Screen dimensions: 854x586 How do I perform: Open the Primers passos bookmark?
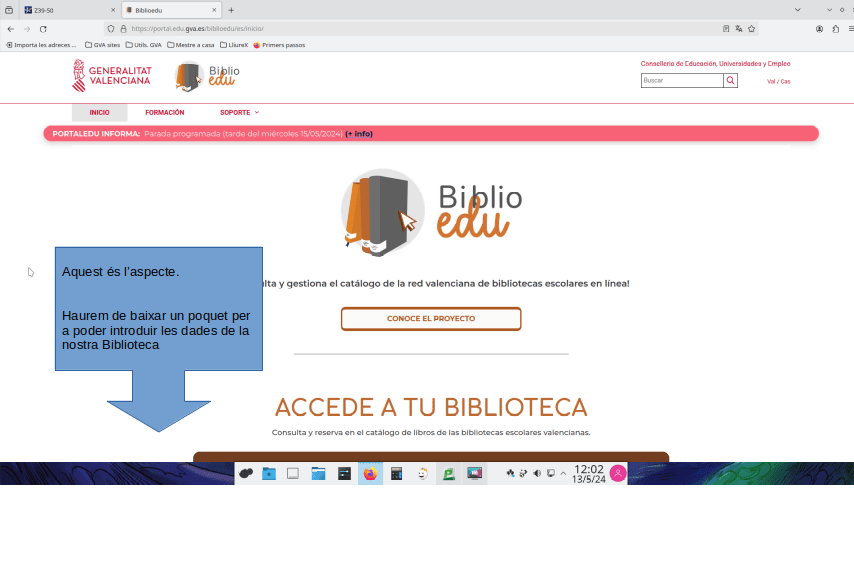tap(279, 45)
